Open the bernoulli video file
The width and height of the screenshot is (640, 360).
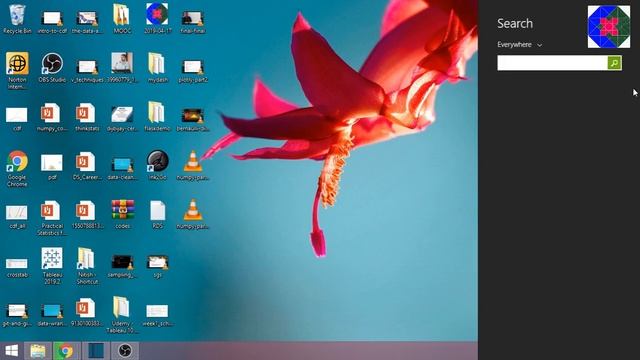(193, 119)
